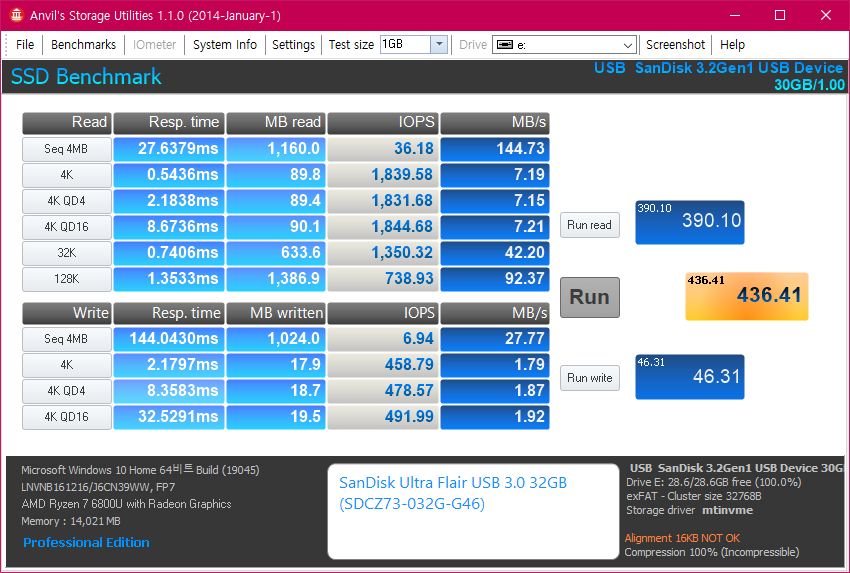Click the Read column header
Viewport: 850px width, 573px height.
[67, 123]
